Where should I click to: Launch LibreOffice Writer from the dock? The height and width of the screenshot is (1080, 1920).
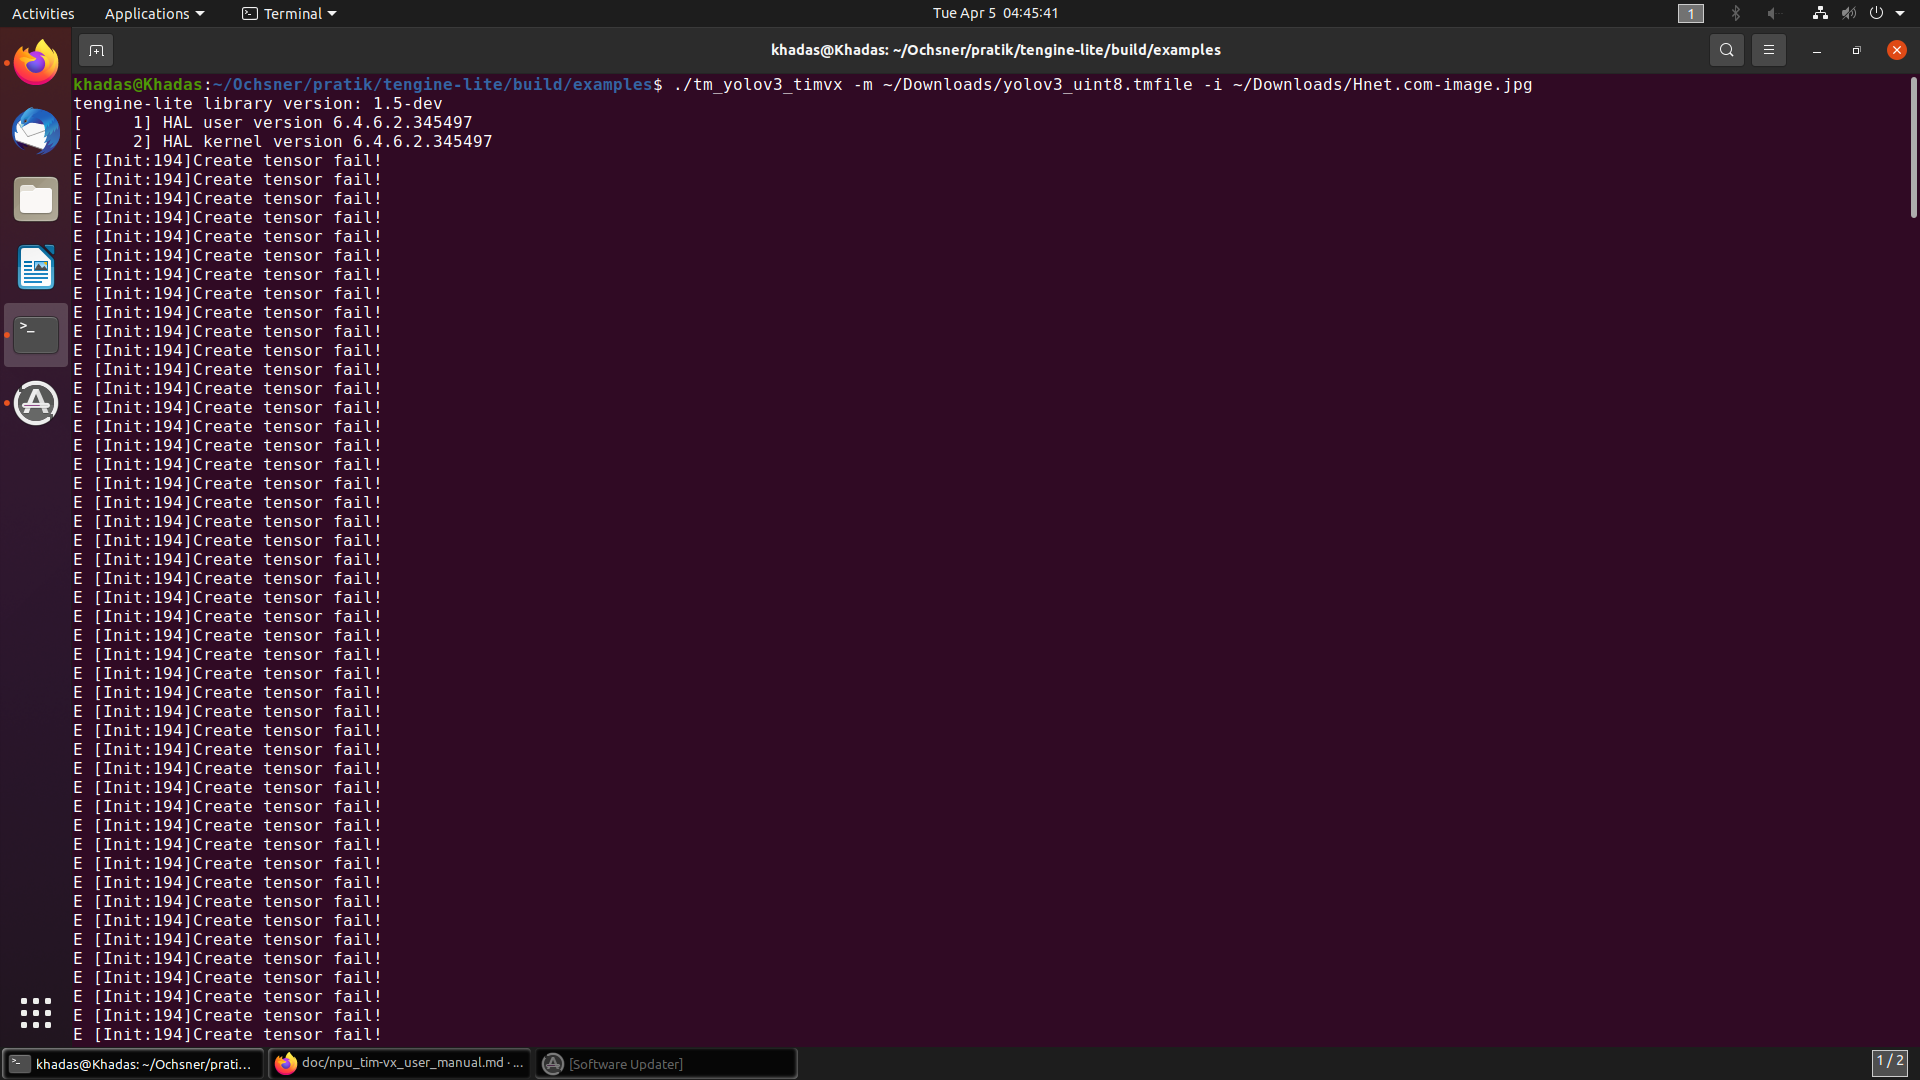click(x=36, y=267)
